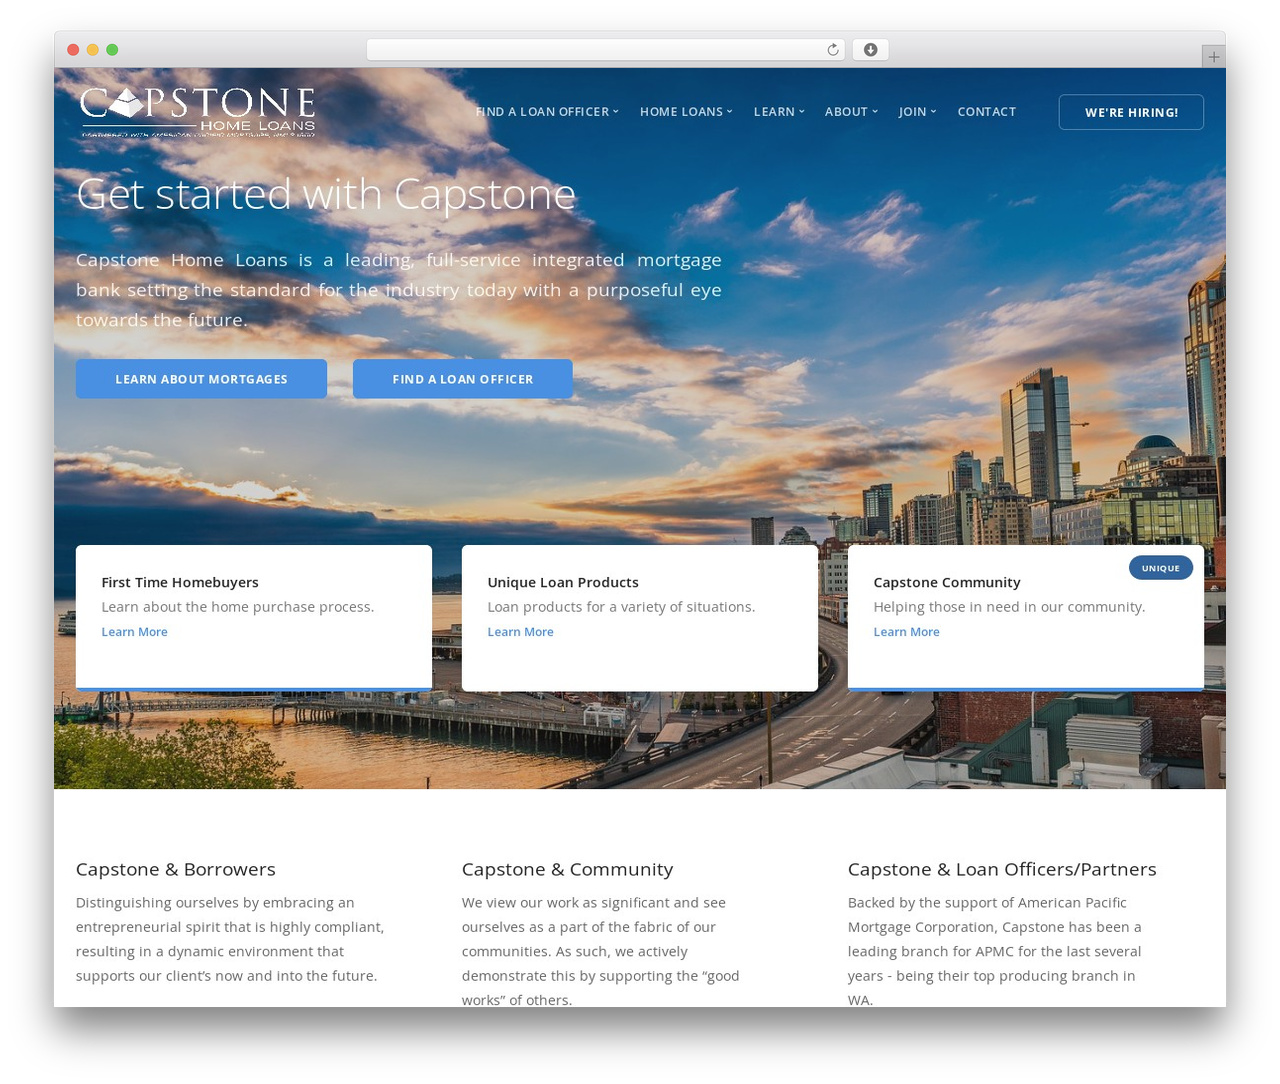Click the red close window button
The height and width of the screenshot is (1084, 1280).
tap(73, 50)
